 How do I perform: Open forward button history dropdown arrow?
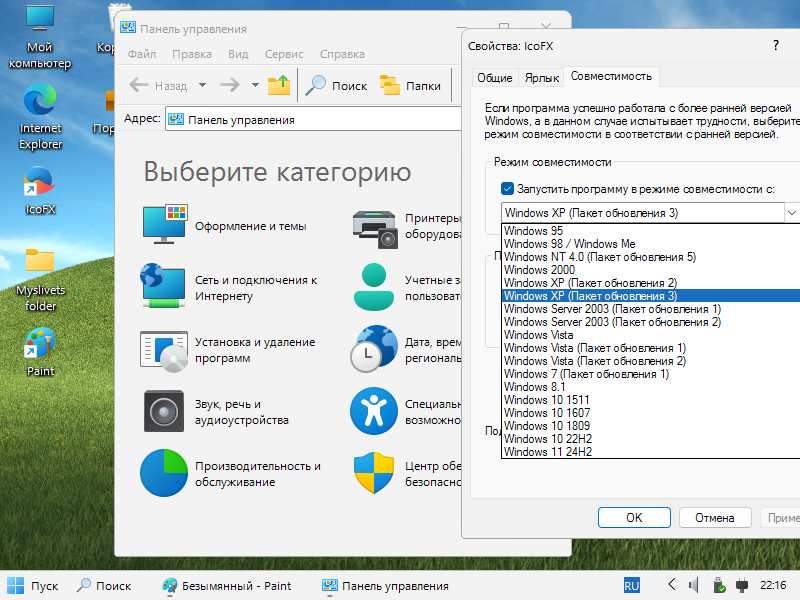[x=255, y=85]
